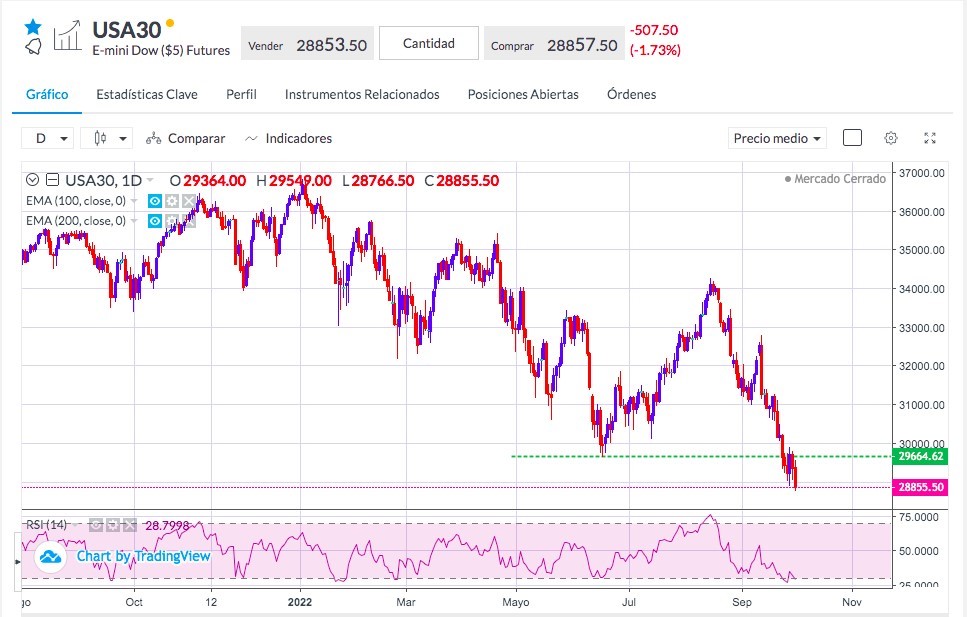Remove the EMA (200, close, 0) indicator
The width and height of the screenshot is (967, 617).
coord(189,221)
